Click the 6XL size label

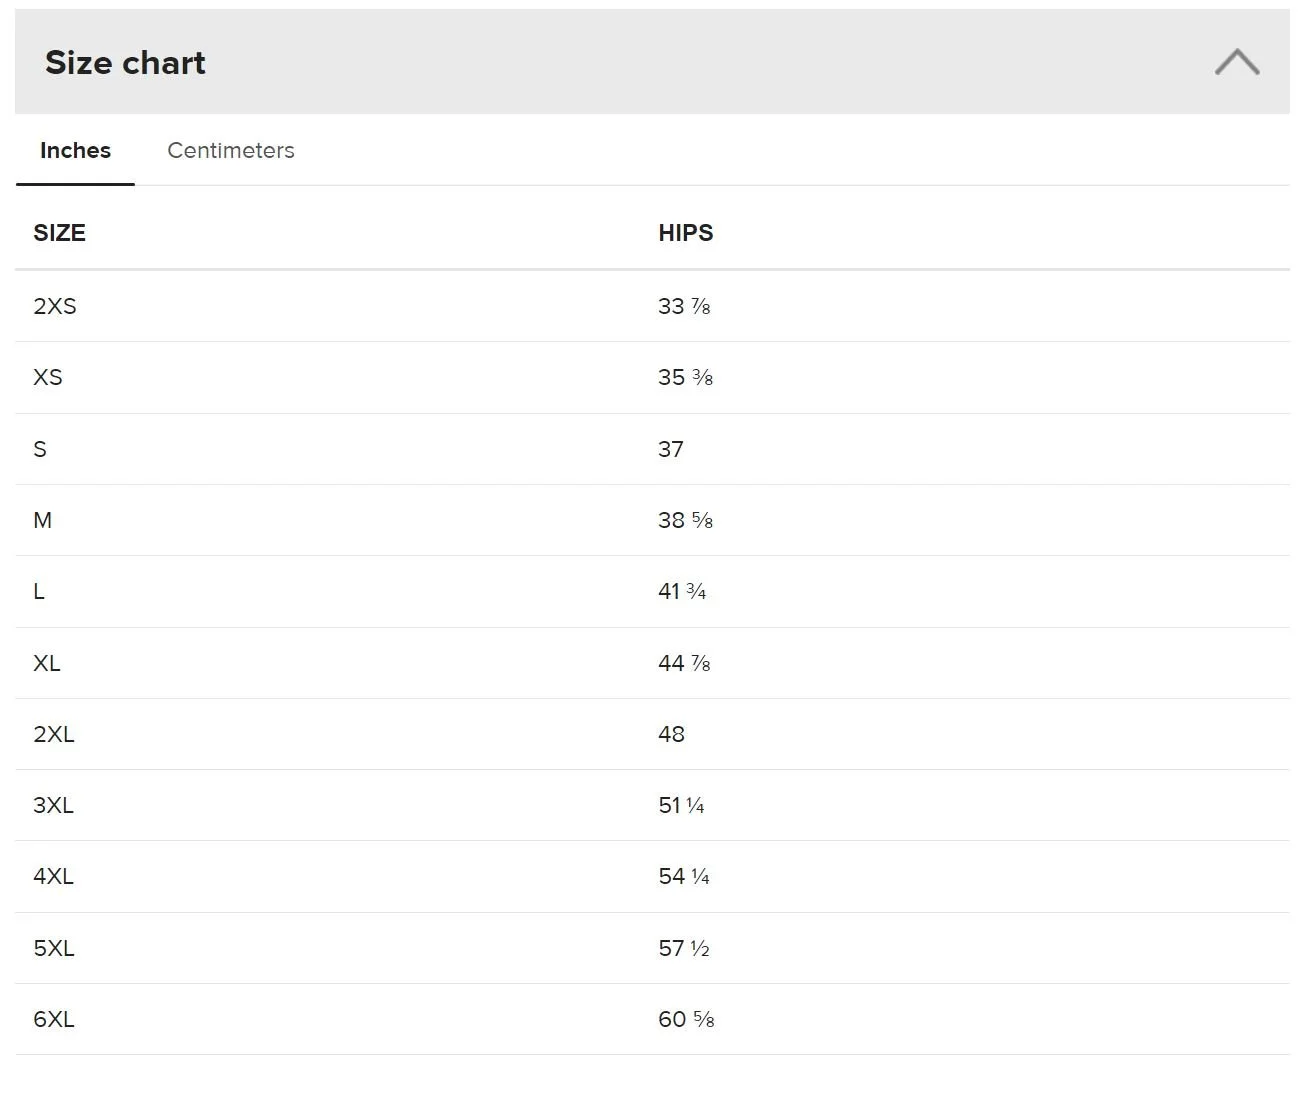[x=54, y=1019]
